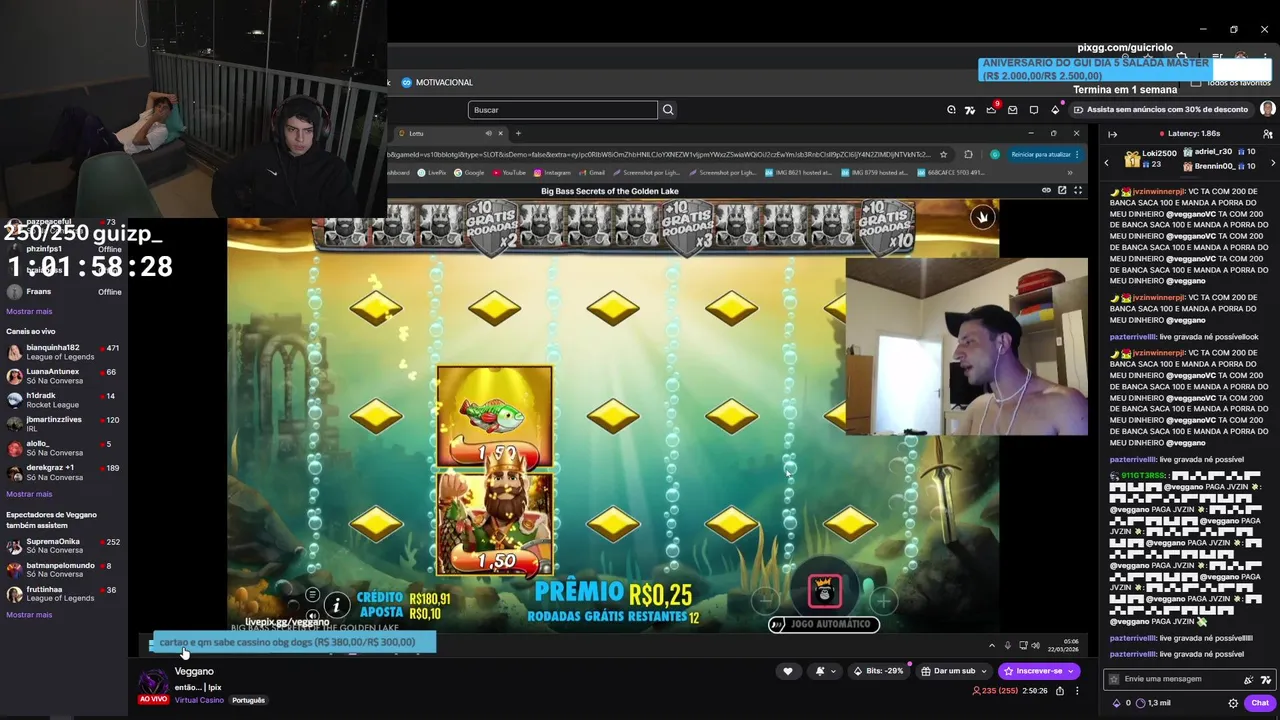Open the Gmail bookmark
The width and height of the screenshot is (1280, 720).
click(592, 172)
